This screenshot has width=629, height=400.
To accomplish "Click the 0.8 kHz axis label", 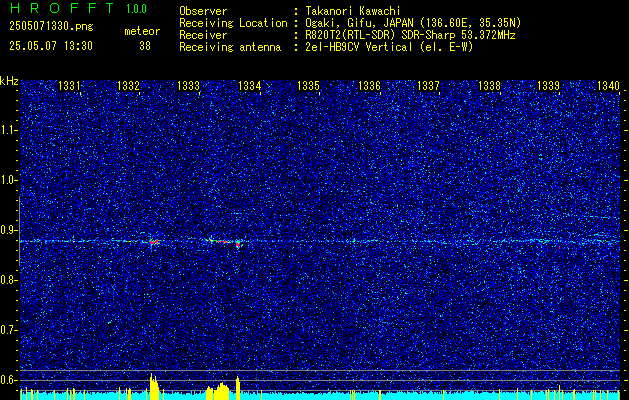I will pyautogui.click(x=9, y=280).
